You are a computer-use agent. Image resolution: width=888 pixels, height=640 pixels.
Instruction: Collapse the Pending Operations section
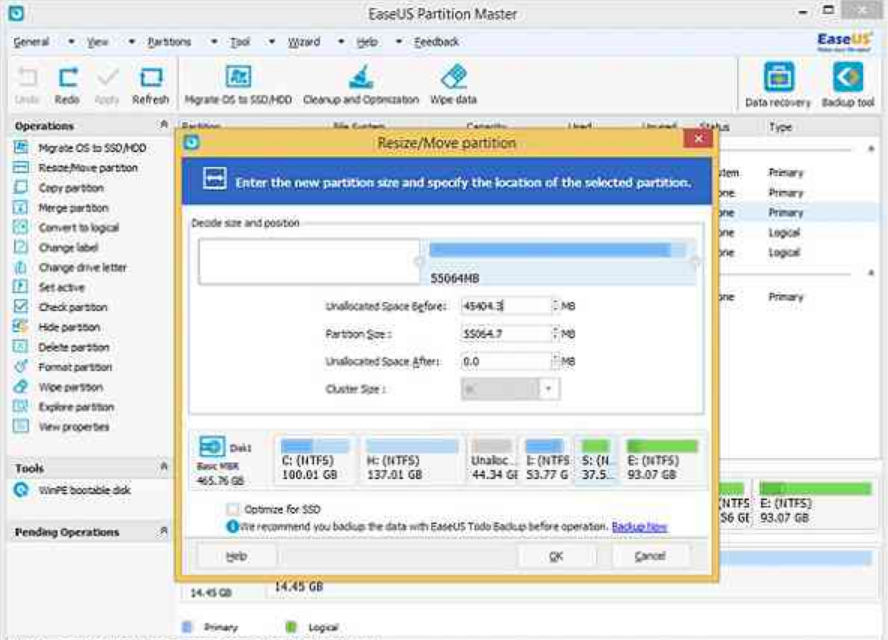tap(164, 530)
